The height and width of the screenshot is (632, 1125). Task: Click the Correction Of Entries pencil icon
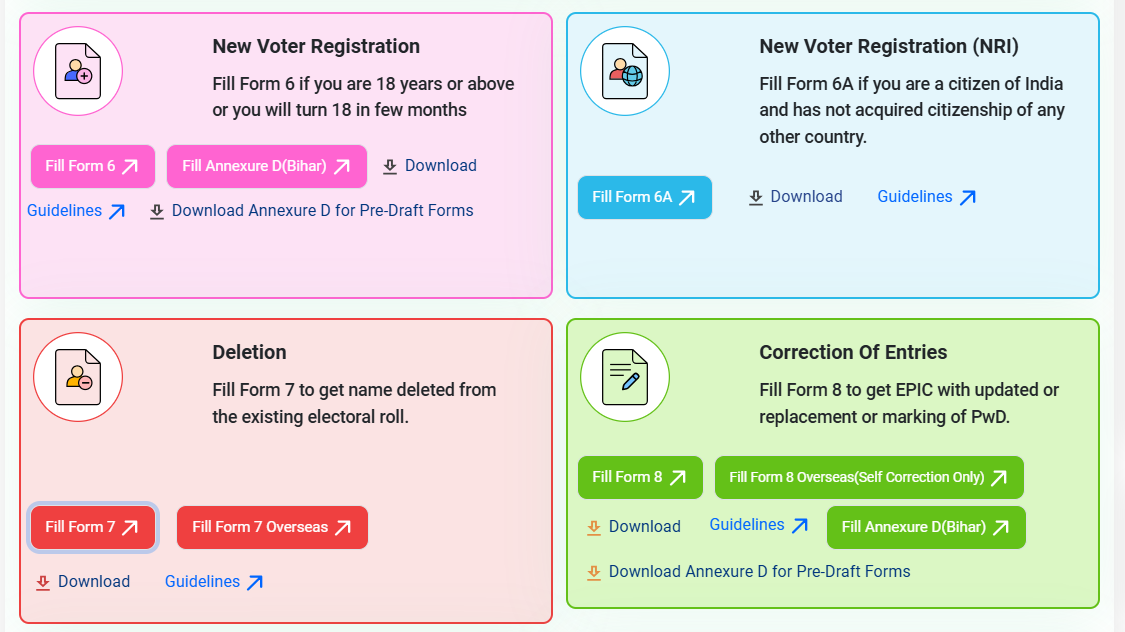click(625, 376)
